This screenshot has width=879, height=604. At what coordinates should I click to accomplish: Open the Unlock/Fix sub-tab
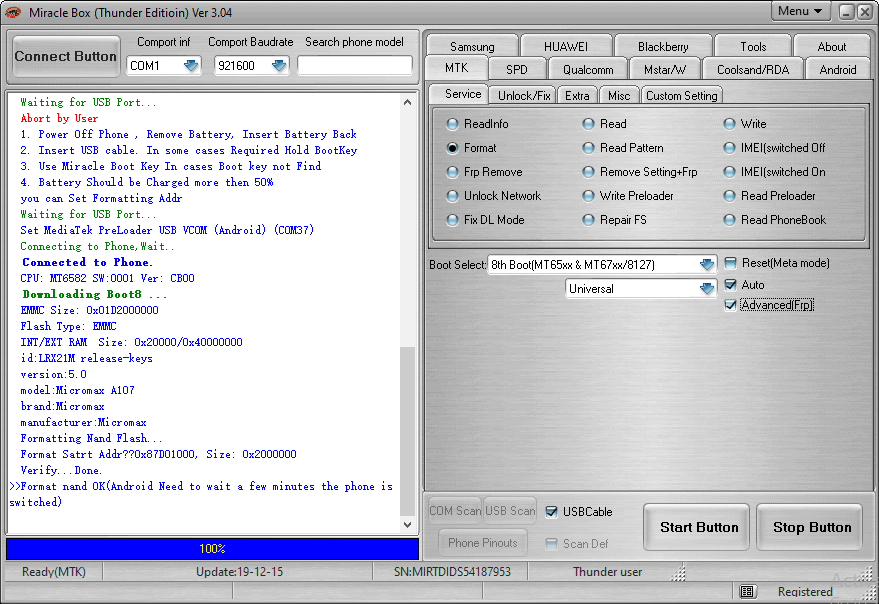click(x=525, y=95)
